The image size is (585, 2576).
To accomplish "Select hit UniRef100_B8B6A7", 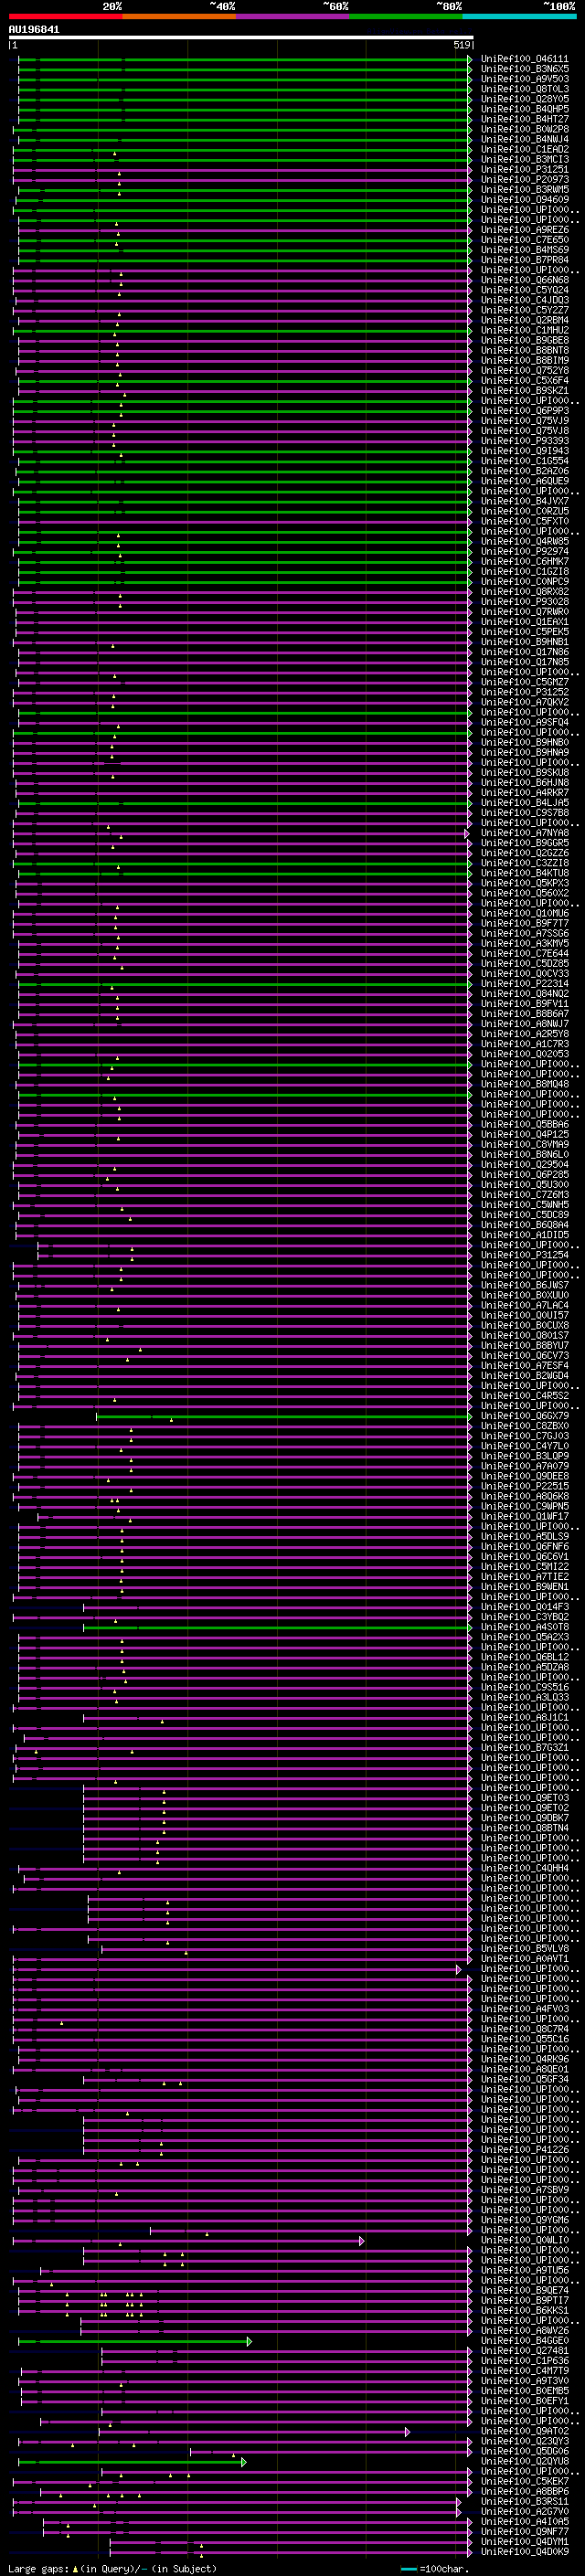I will click(x=525, y=1014).
